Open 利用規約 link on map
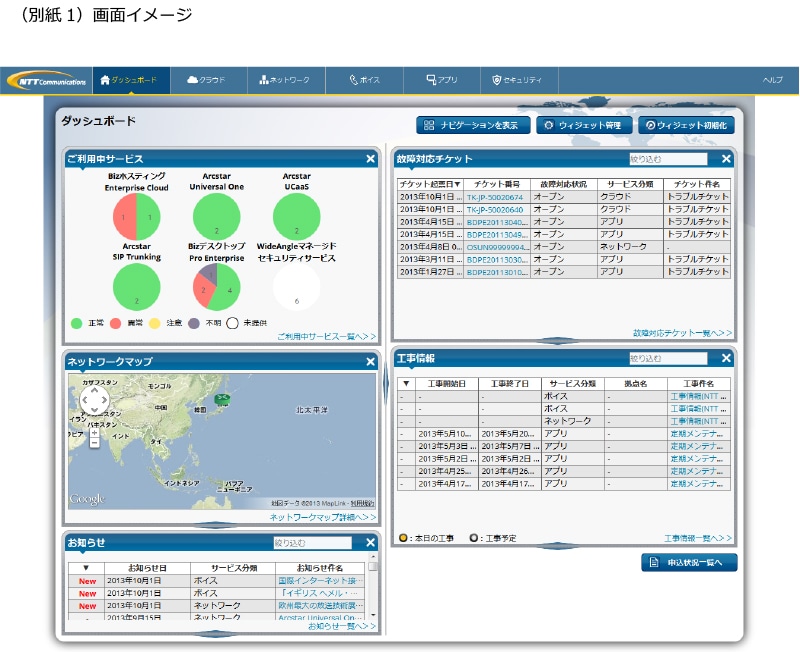Image resolution: width=800 pixels, height=652 pixels. (x=362, y=503)
